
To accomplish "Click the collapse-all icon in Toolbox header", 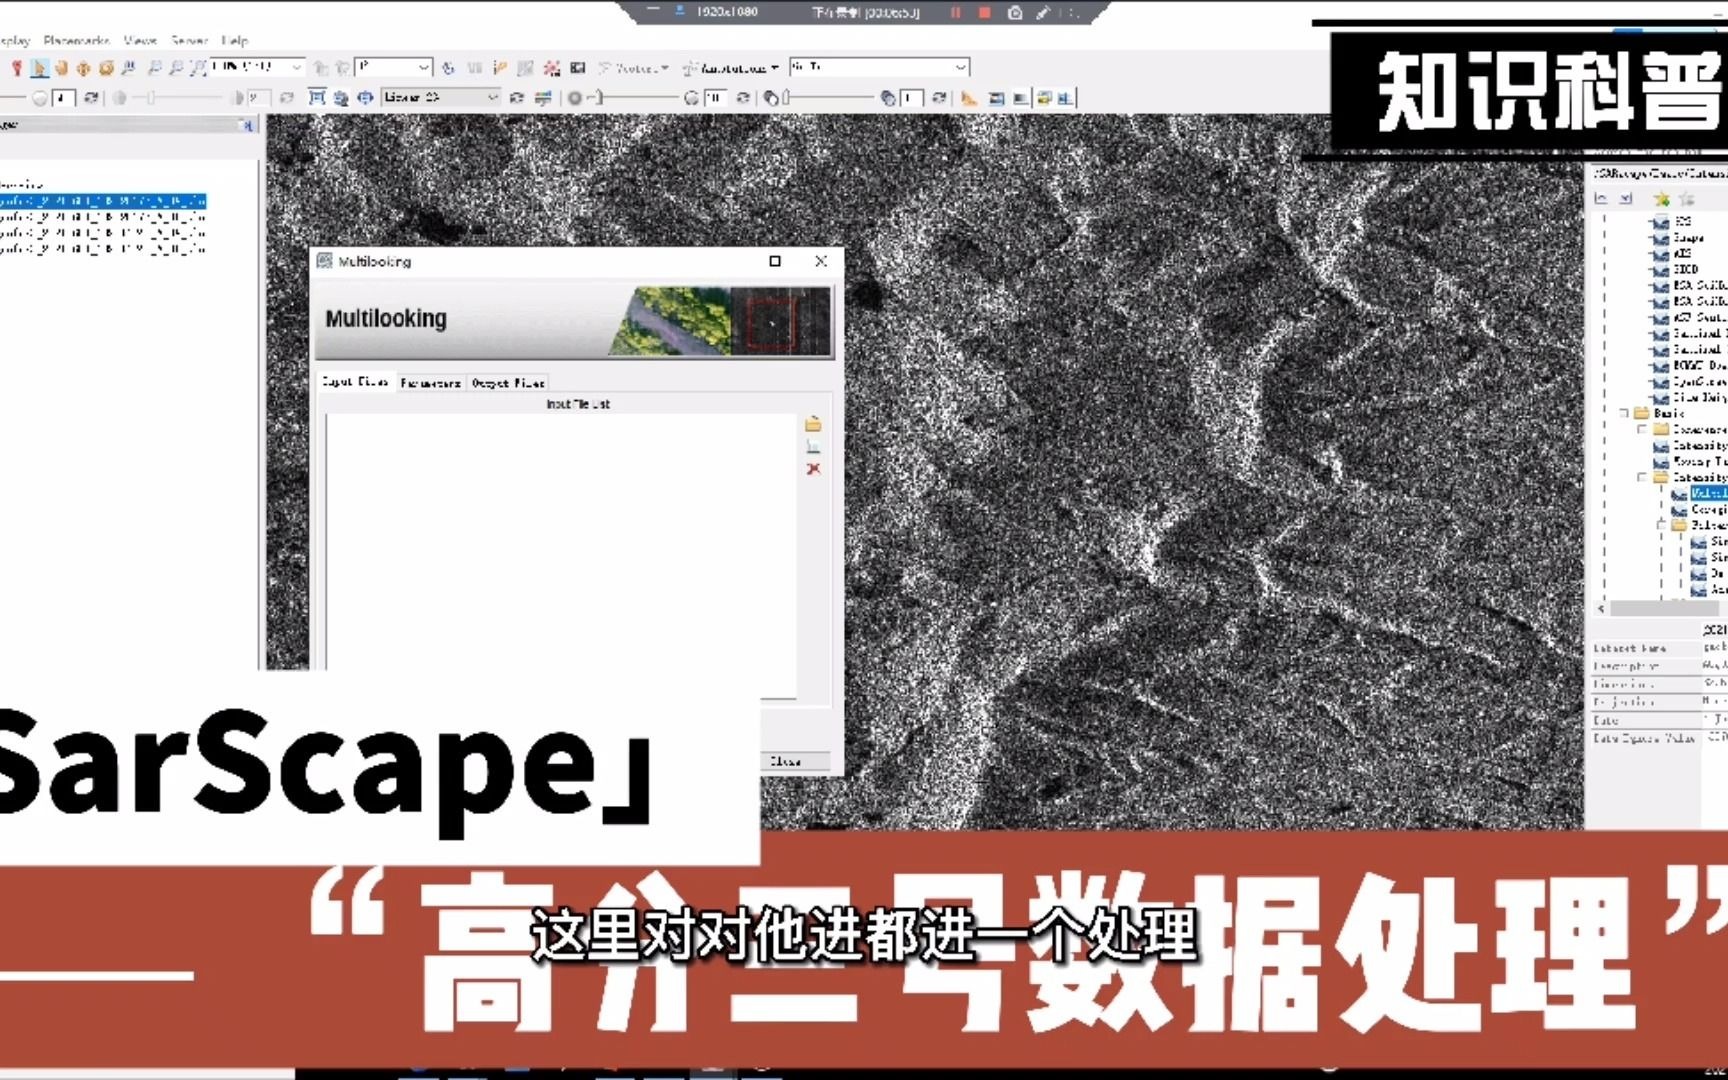I will [x=1601, y=199].
